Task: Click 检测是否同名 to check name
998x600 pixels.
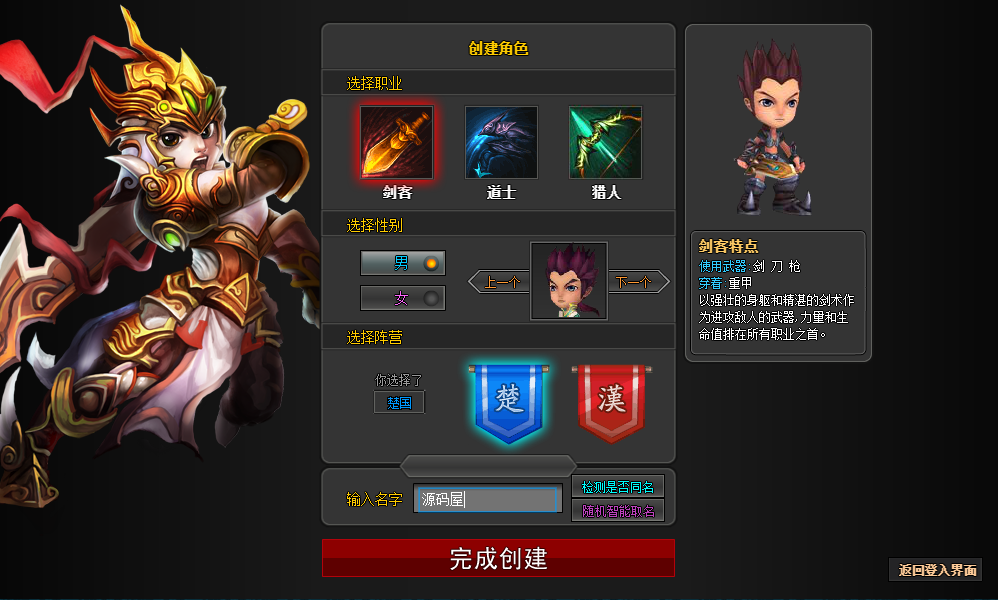Action: [618, 487]
